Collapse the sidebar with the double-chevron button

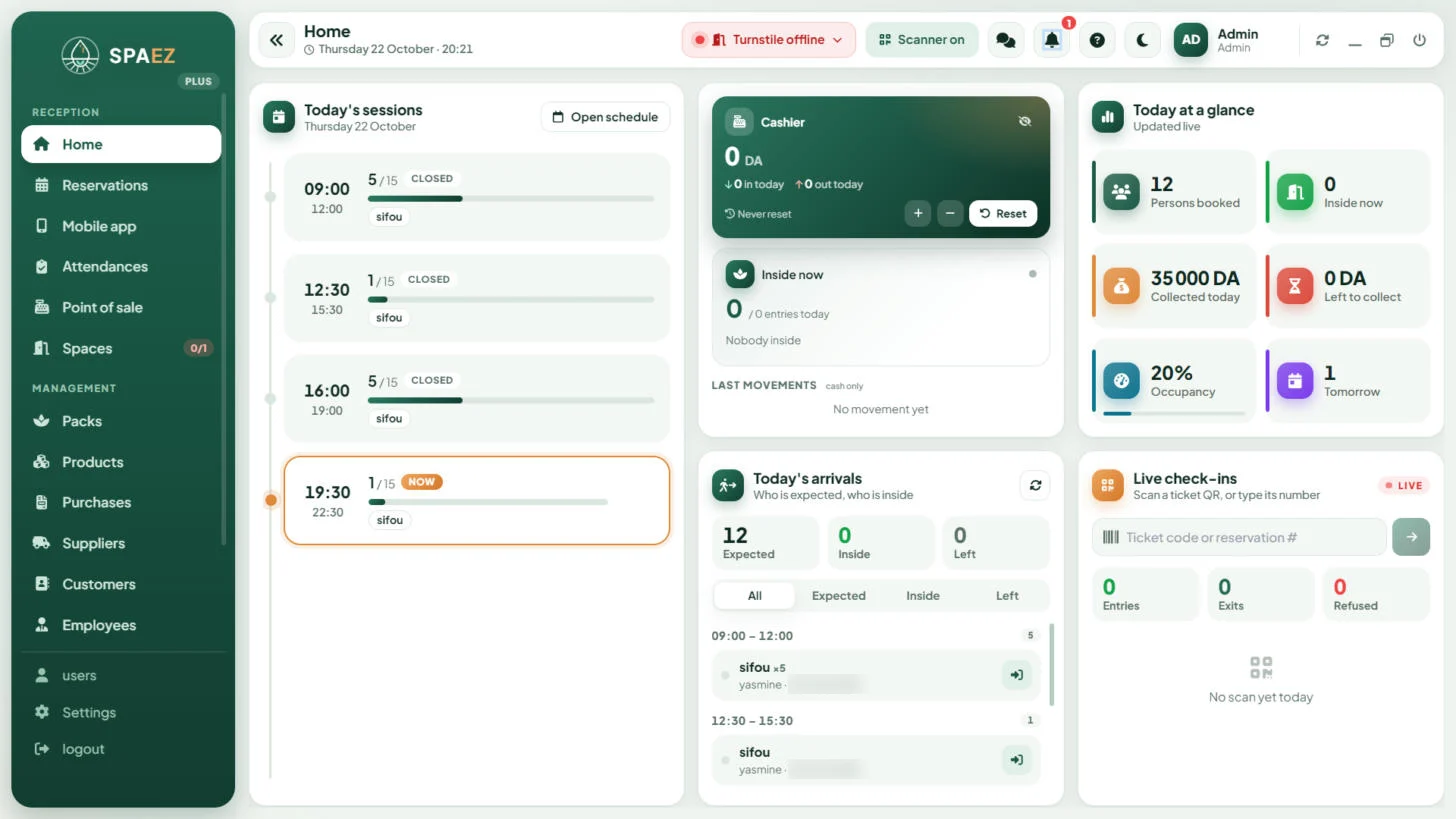click(x=276, y=40)
